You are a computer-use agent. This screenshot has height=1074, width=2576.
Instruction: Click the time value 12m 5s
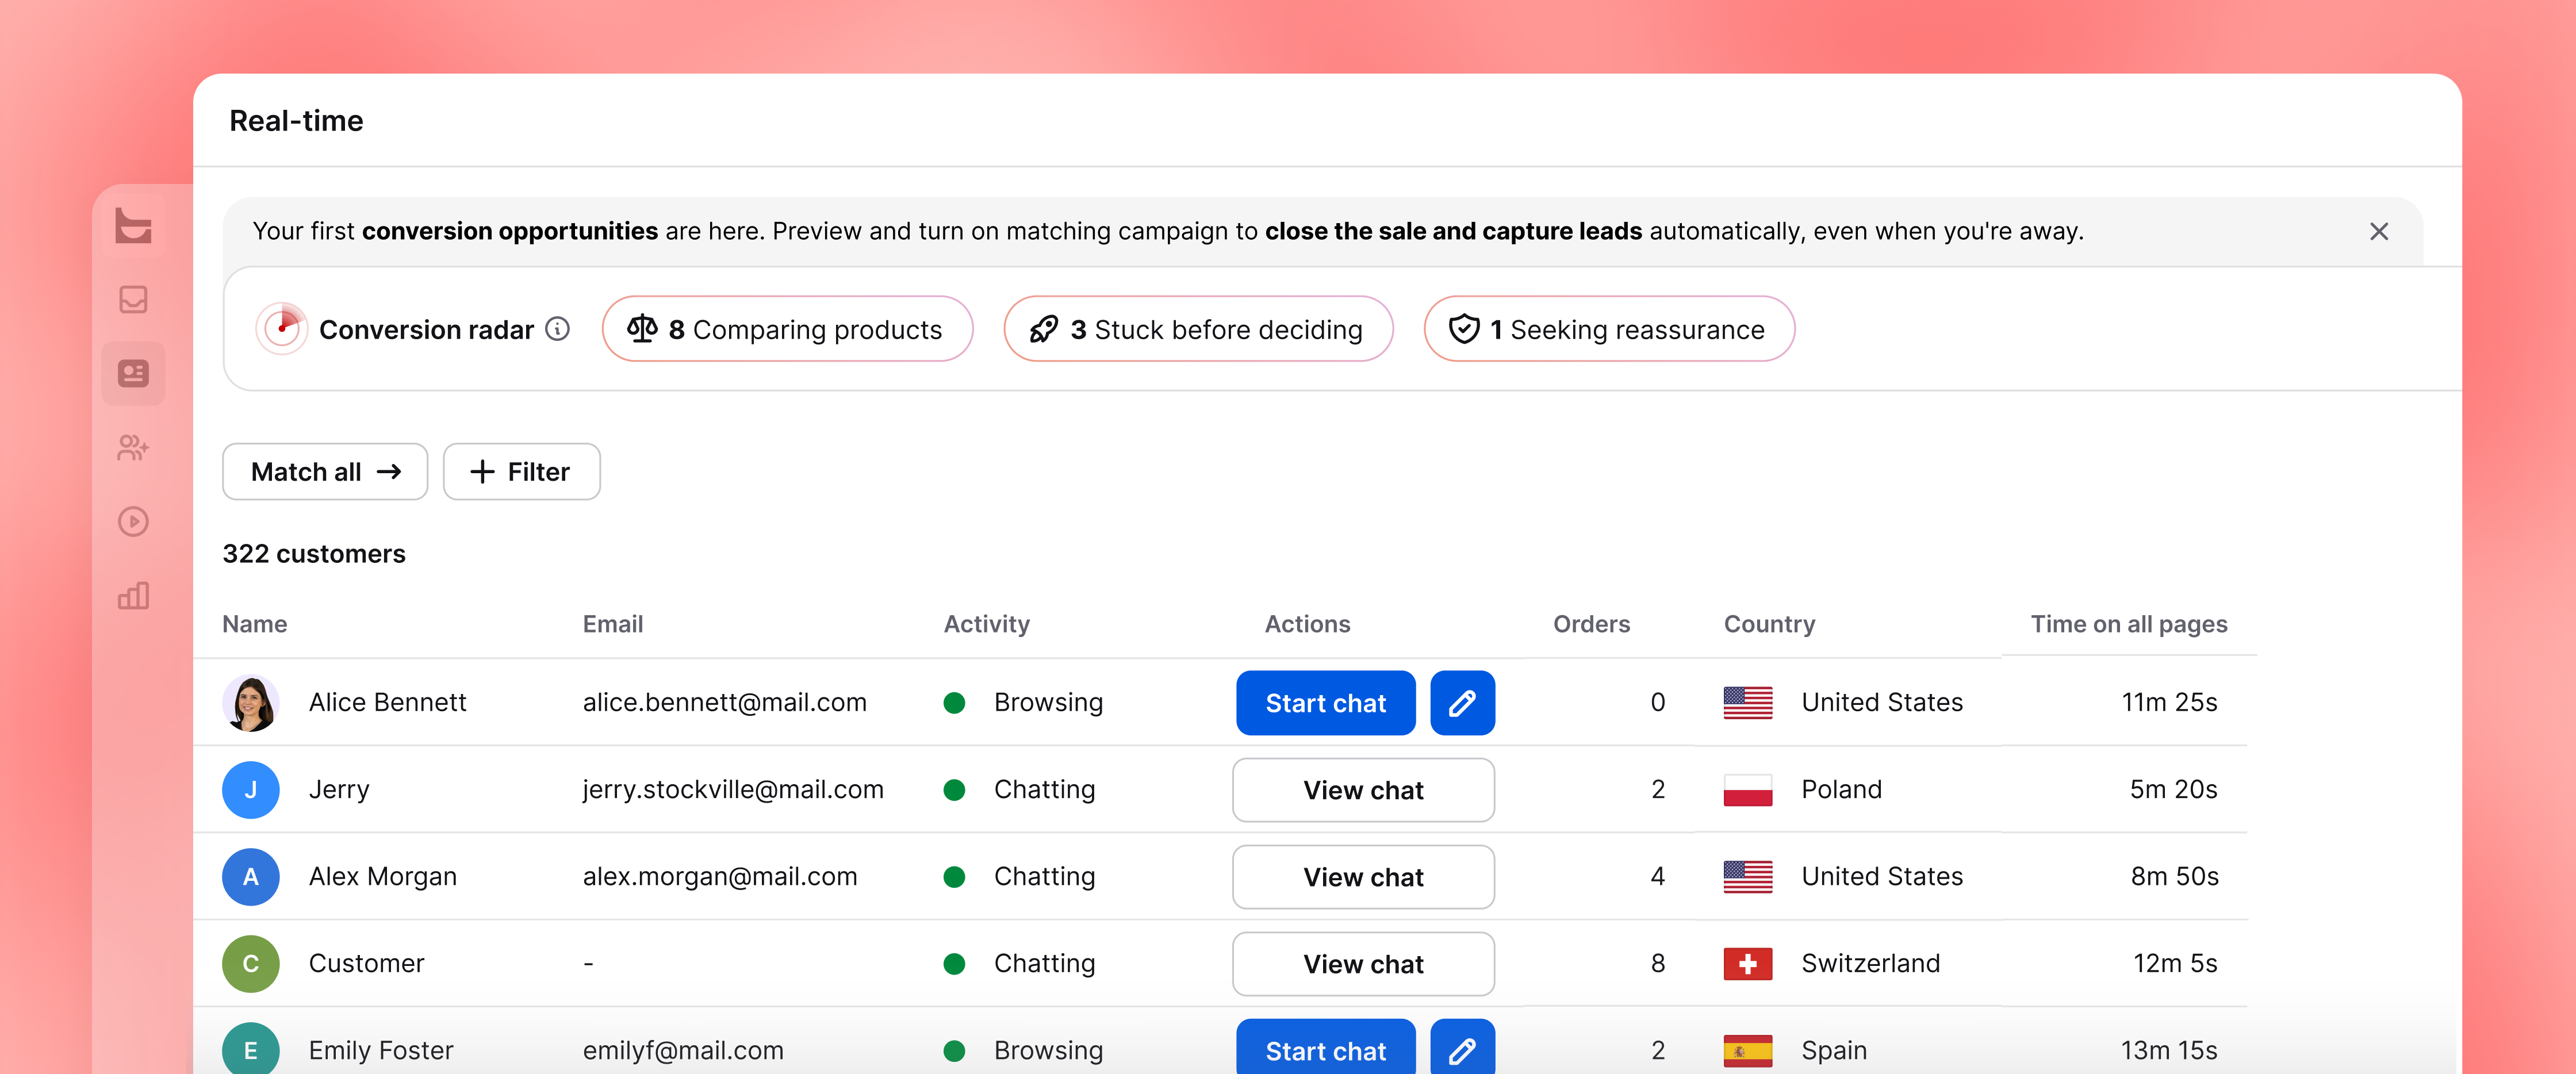(2175, 964)
